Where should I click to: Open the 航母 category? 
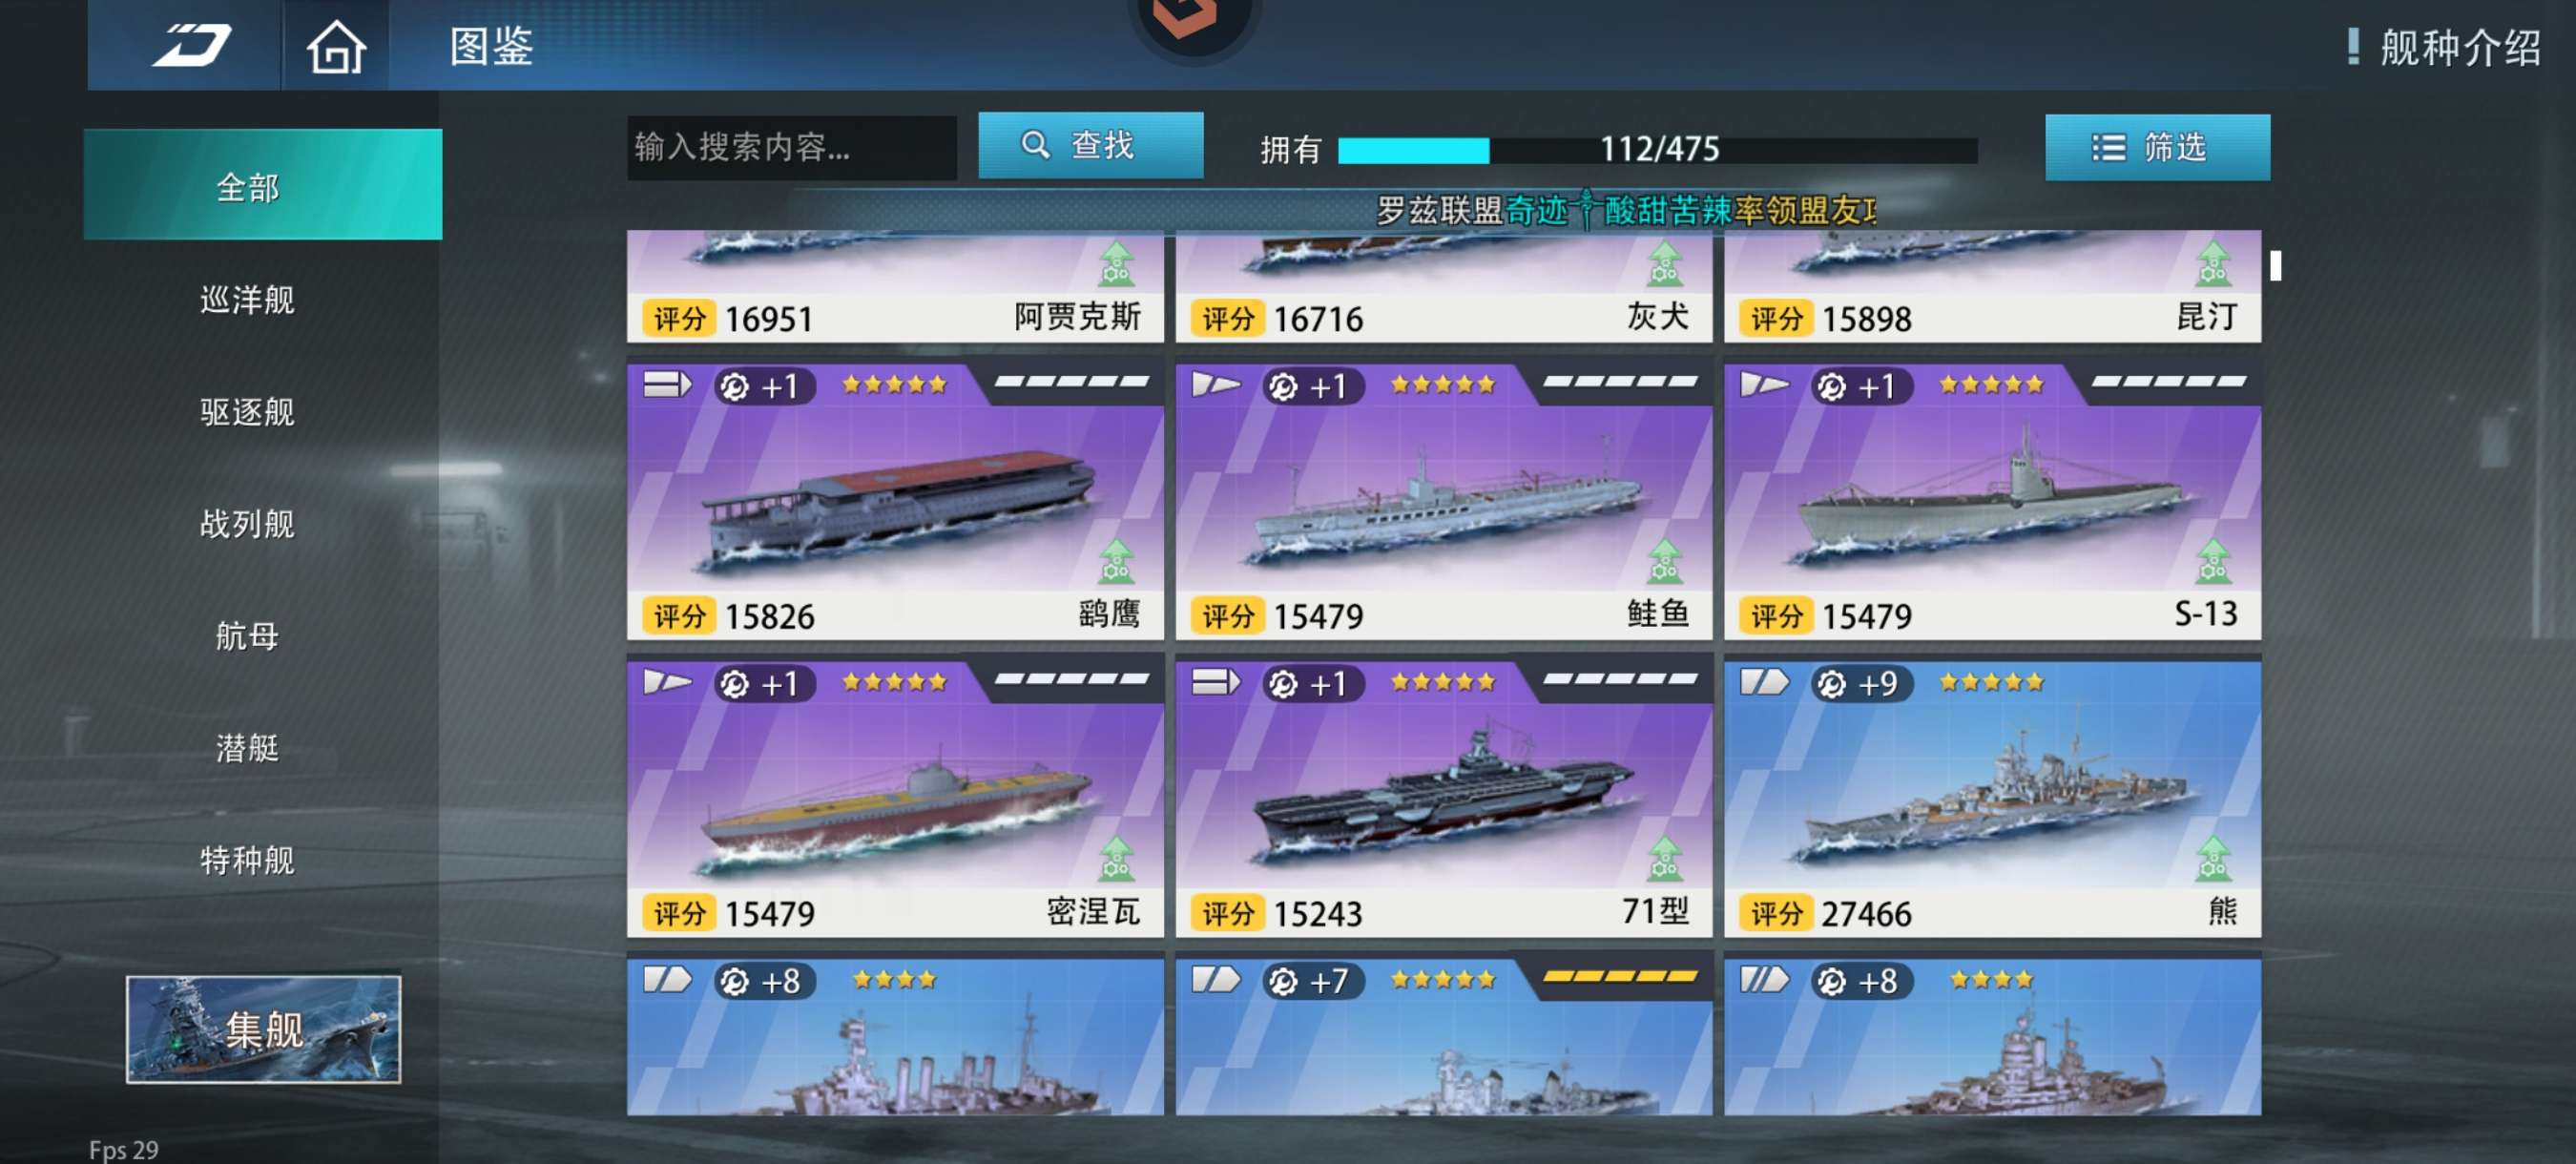tap(247, 635)
